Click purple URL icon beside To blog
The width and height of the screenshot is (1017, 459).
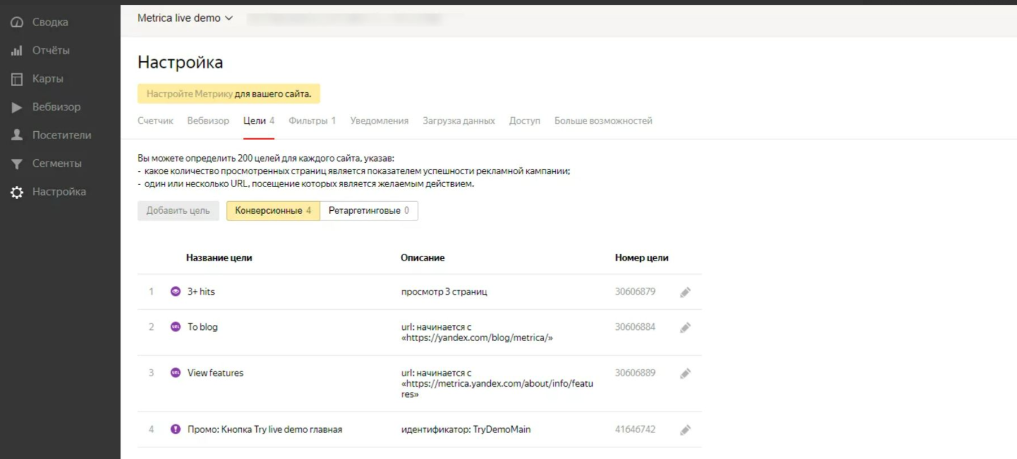[x=175, y=327]
